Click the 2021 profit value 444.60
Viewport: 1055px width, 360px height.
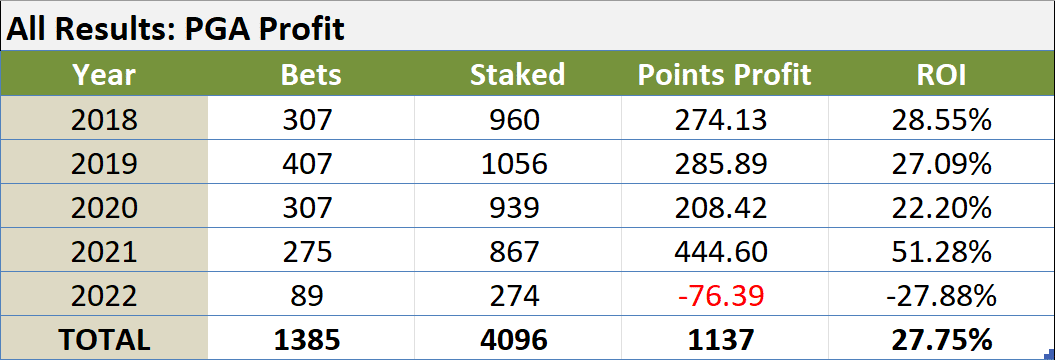(x=725, y=251)
